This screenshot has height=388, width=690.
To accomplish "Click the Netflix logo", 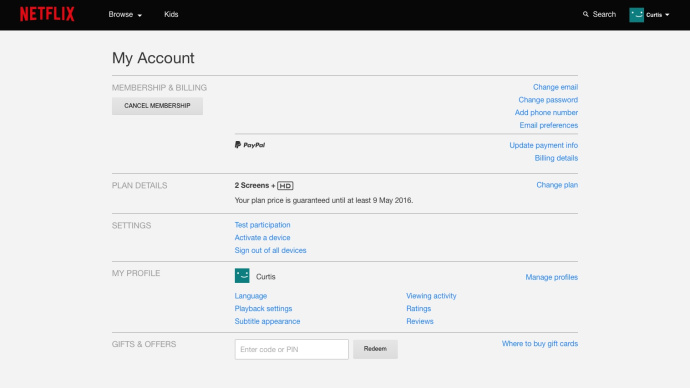I will coord(47,14).
